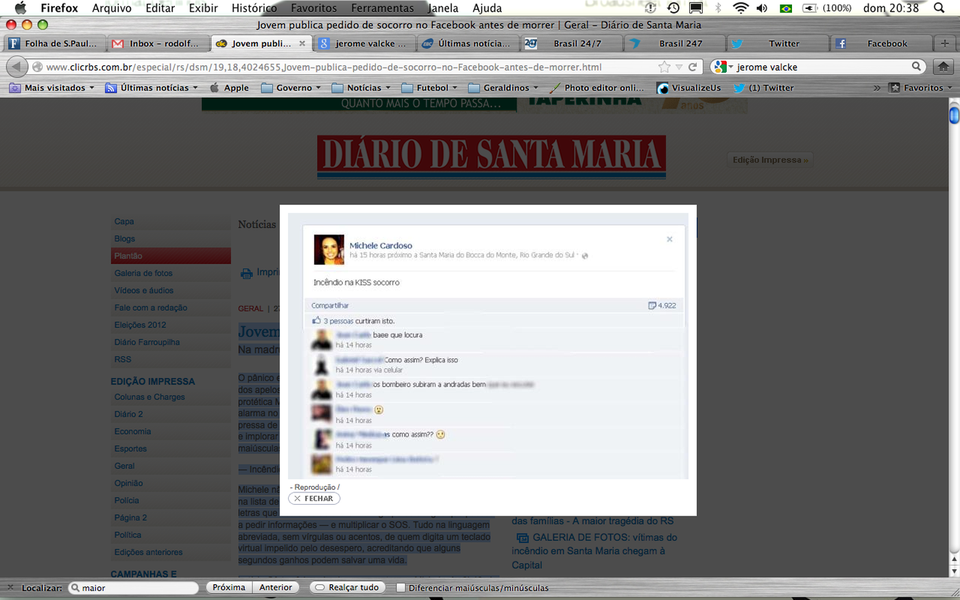Expand the Últimas notícias bookmark feed
This screenshot has height=600, width=960.
[152, 88]
